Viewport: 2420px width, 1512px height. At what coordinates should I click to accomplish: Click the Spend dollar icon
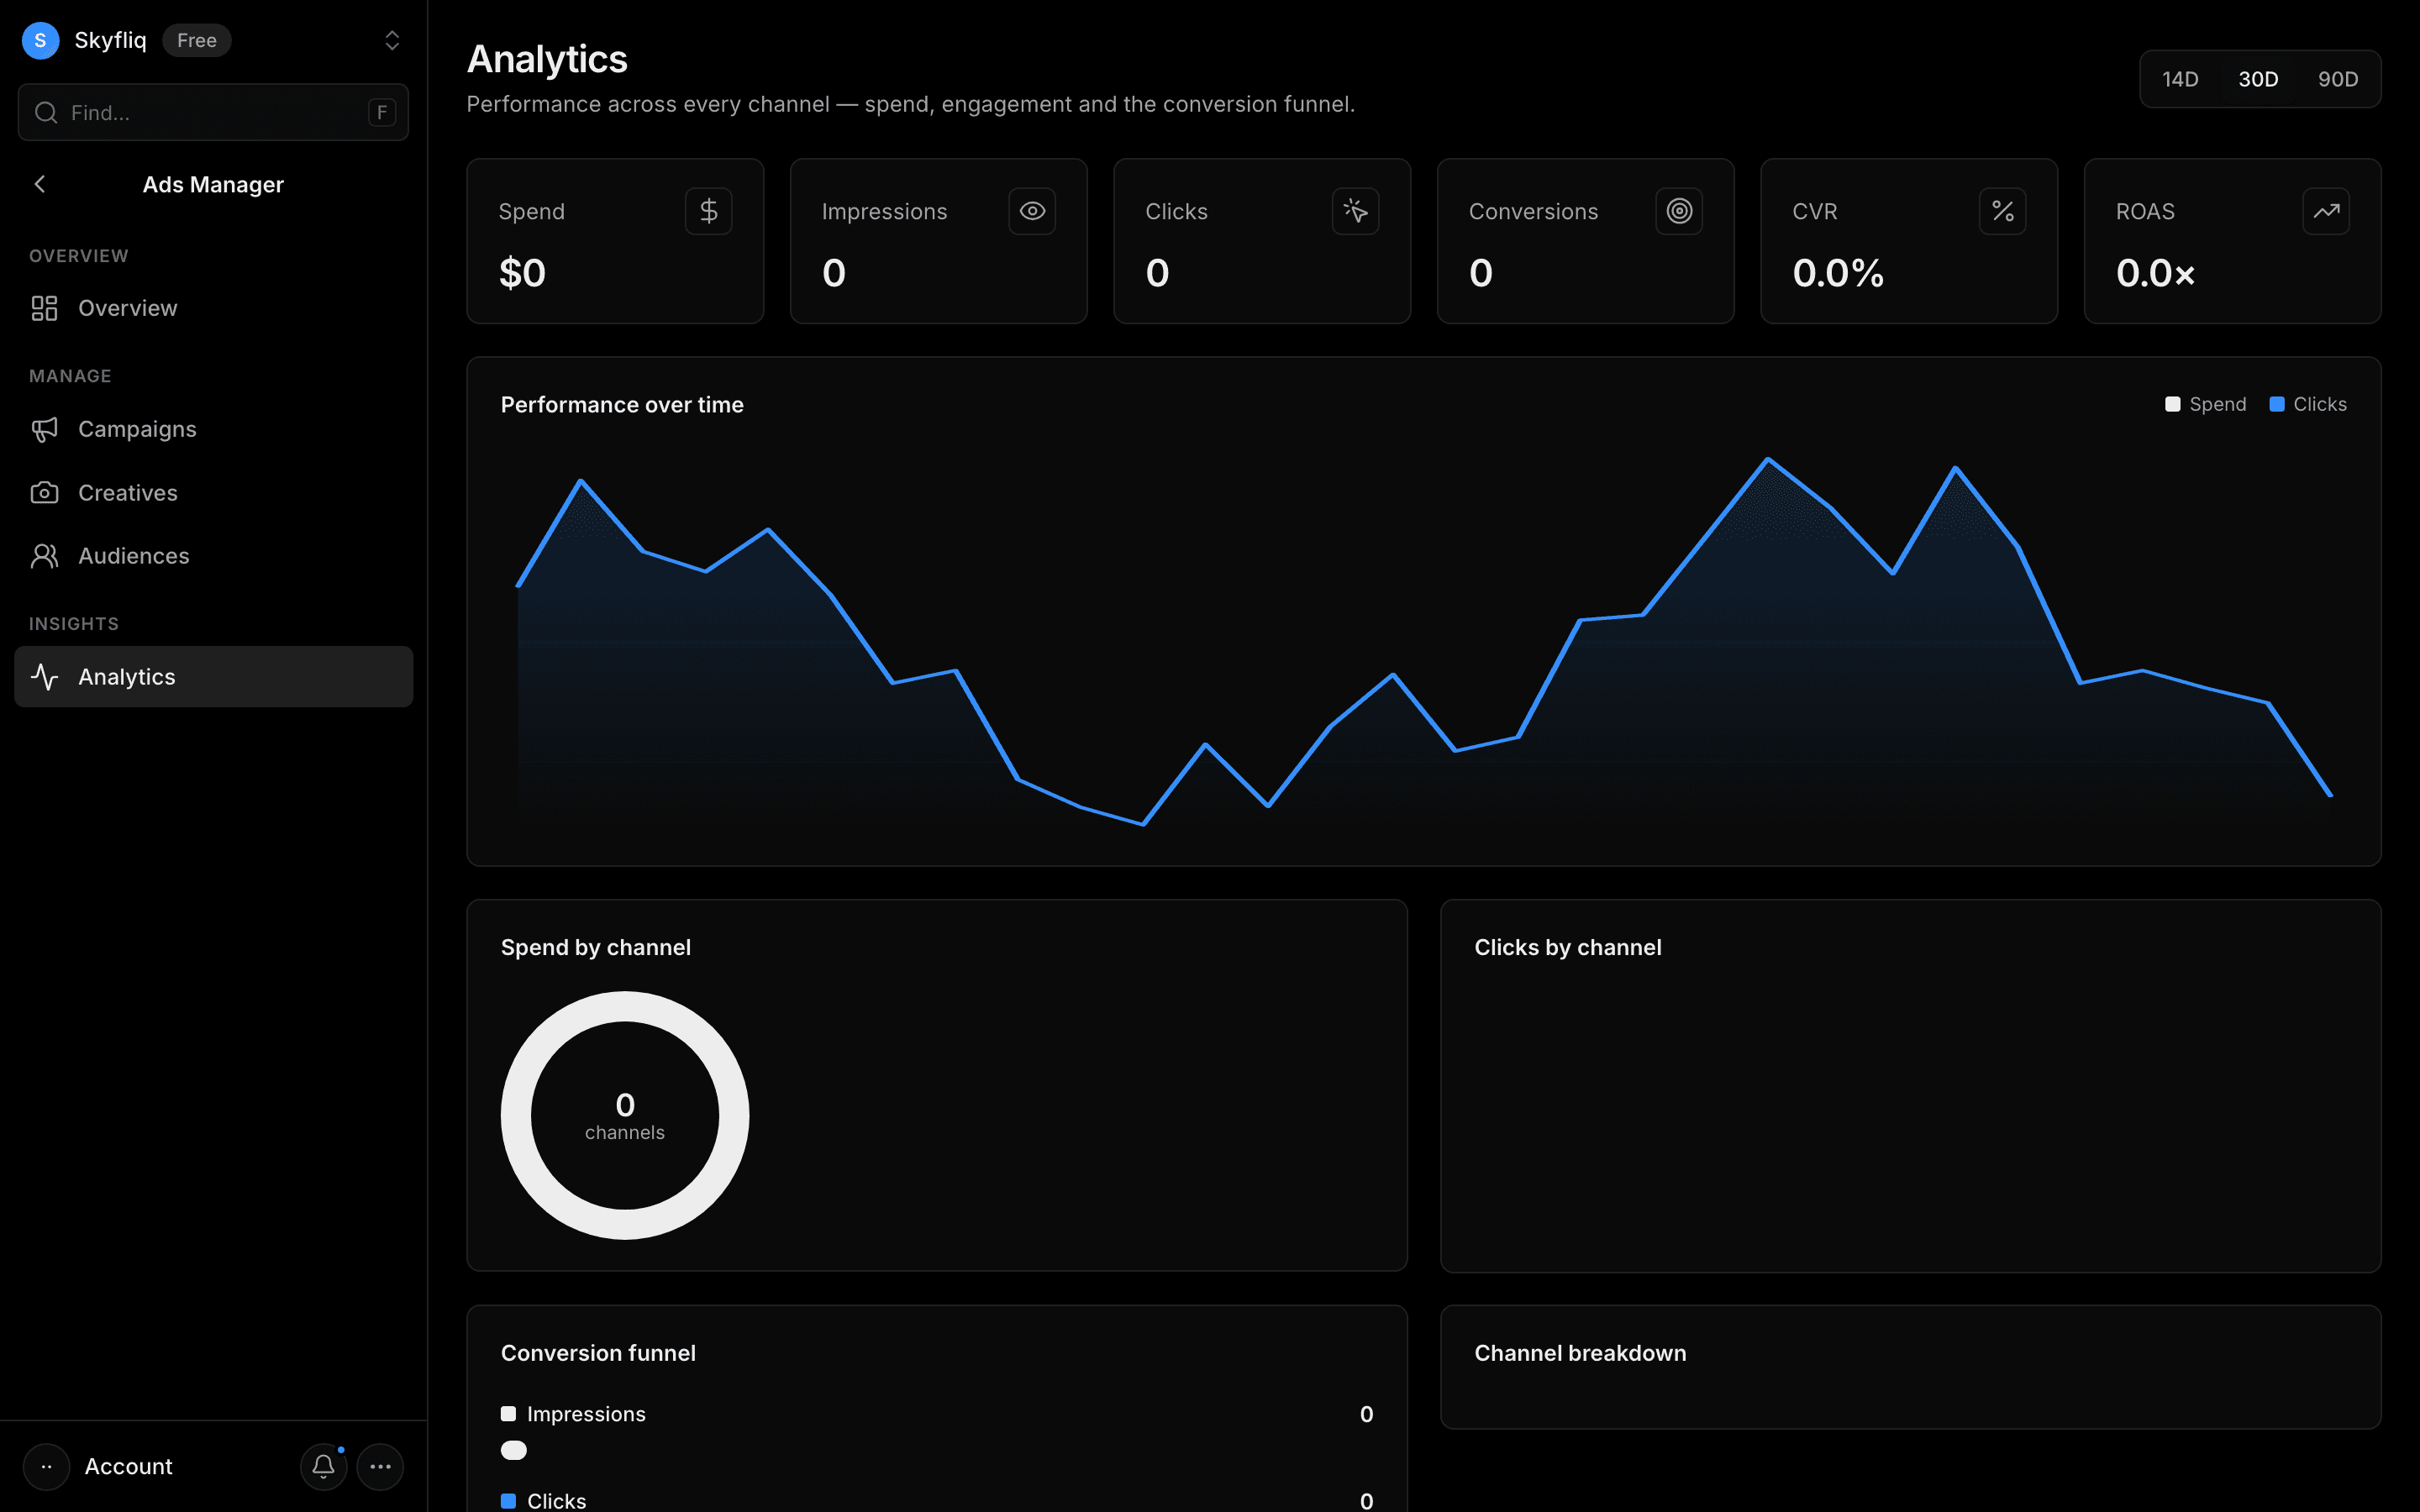coord(708,211)
